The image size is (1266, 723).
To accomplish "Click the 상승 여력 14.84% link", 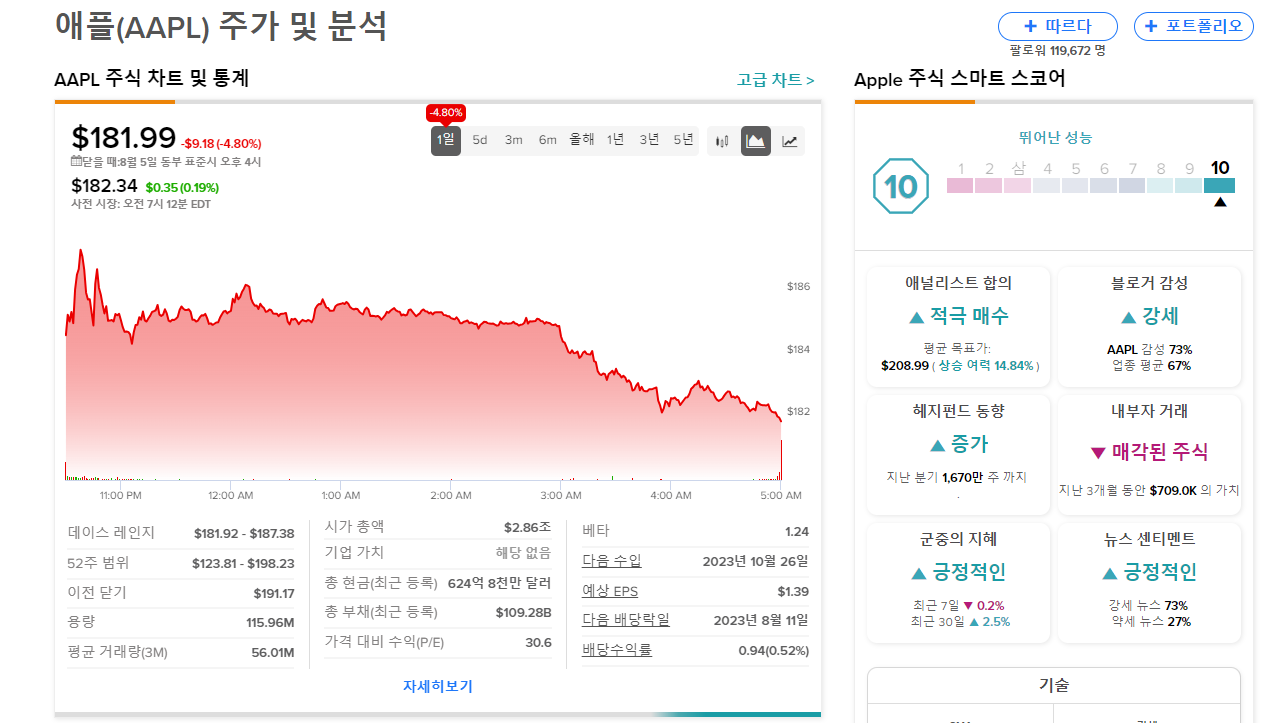I will coord(986,366).
